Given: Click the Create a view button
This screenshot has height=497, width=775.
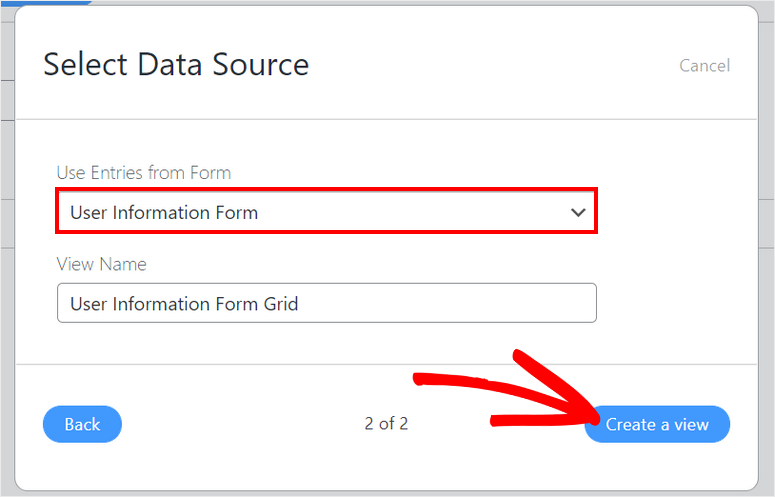Looking at the screenshot, I should [x=657, y=424].
